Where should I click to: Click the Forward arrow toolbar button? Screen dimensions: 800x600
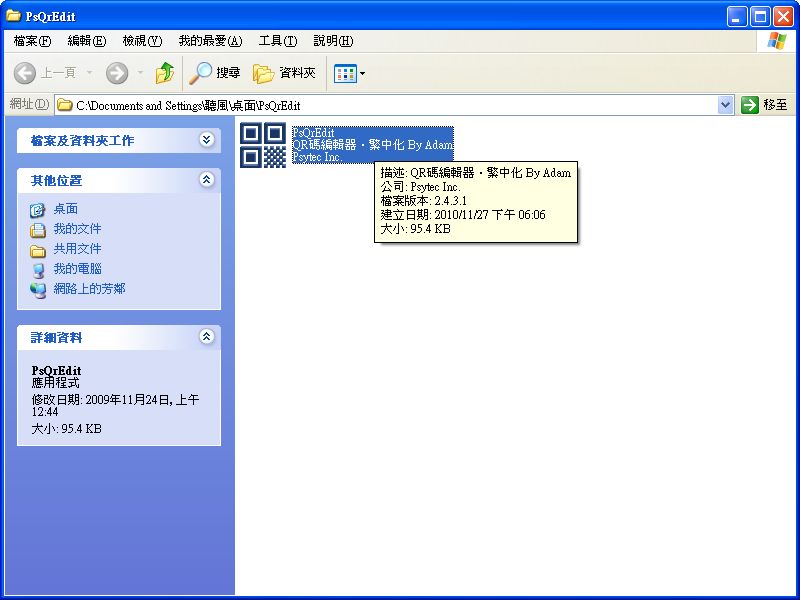[117, 73]
